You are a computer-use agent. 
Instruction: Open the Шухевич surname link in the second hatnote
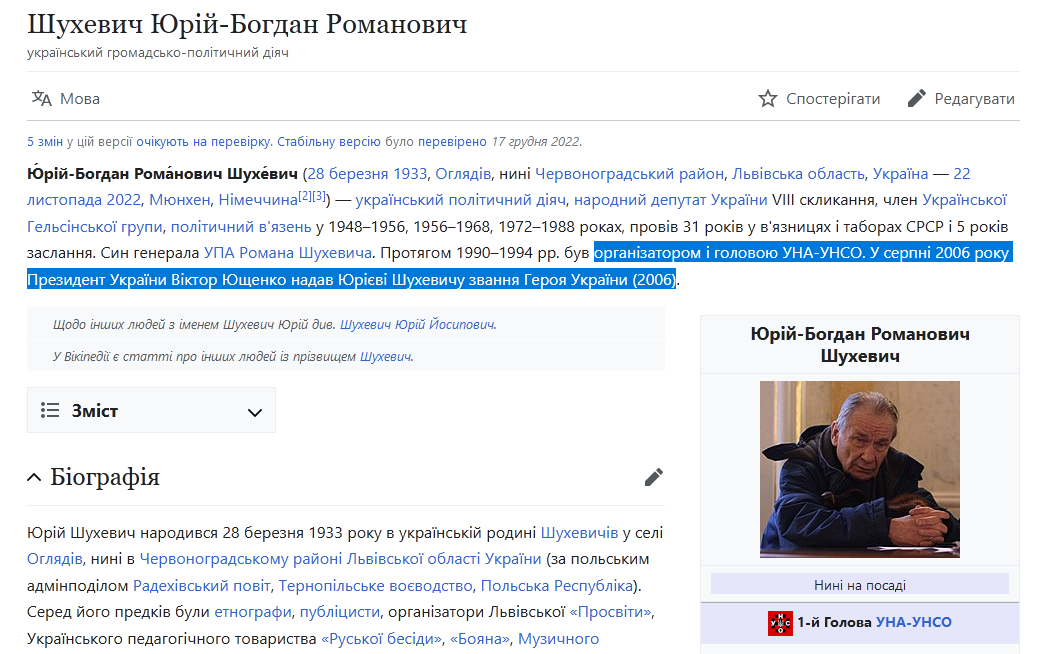click(385, 356)
